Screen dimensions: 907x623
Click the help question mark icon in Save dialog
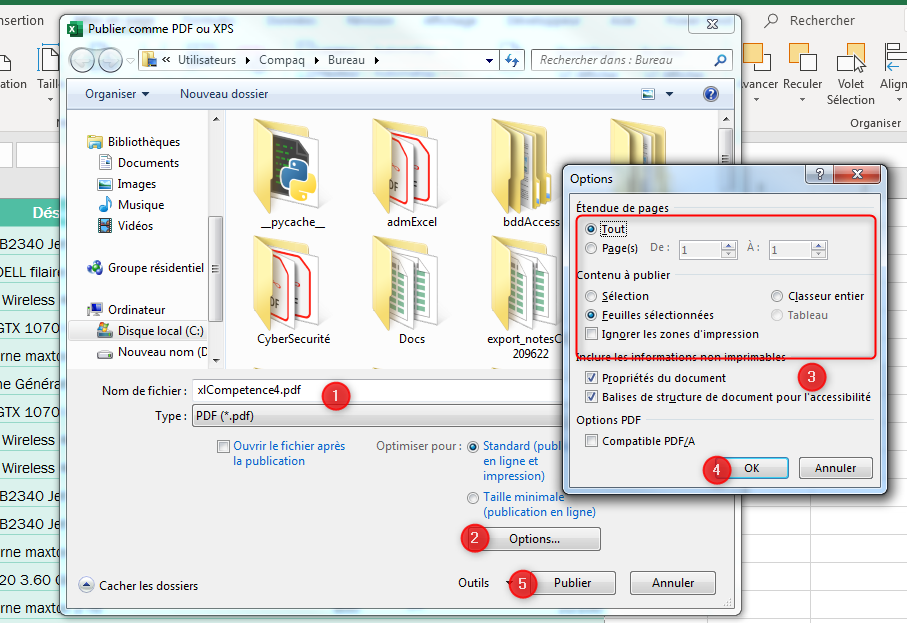[710, 94]
